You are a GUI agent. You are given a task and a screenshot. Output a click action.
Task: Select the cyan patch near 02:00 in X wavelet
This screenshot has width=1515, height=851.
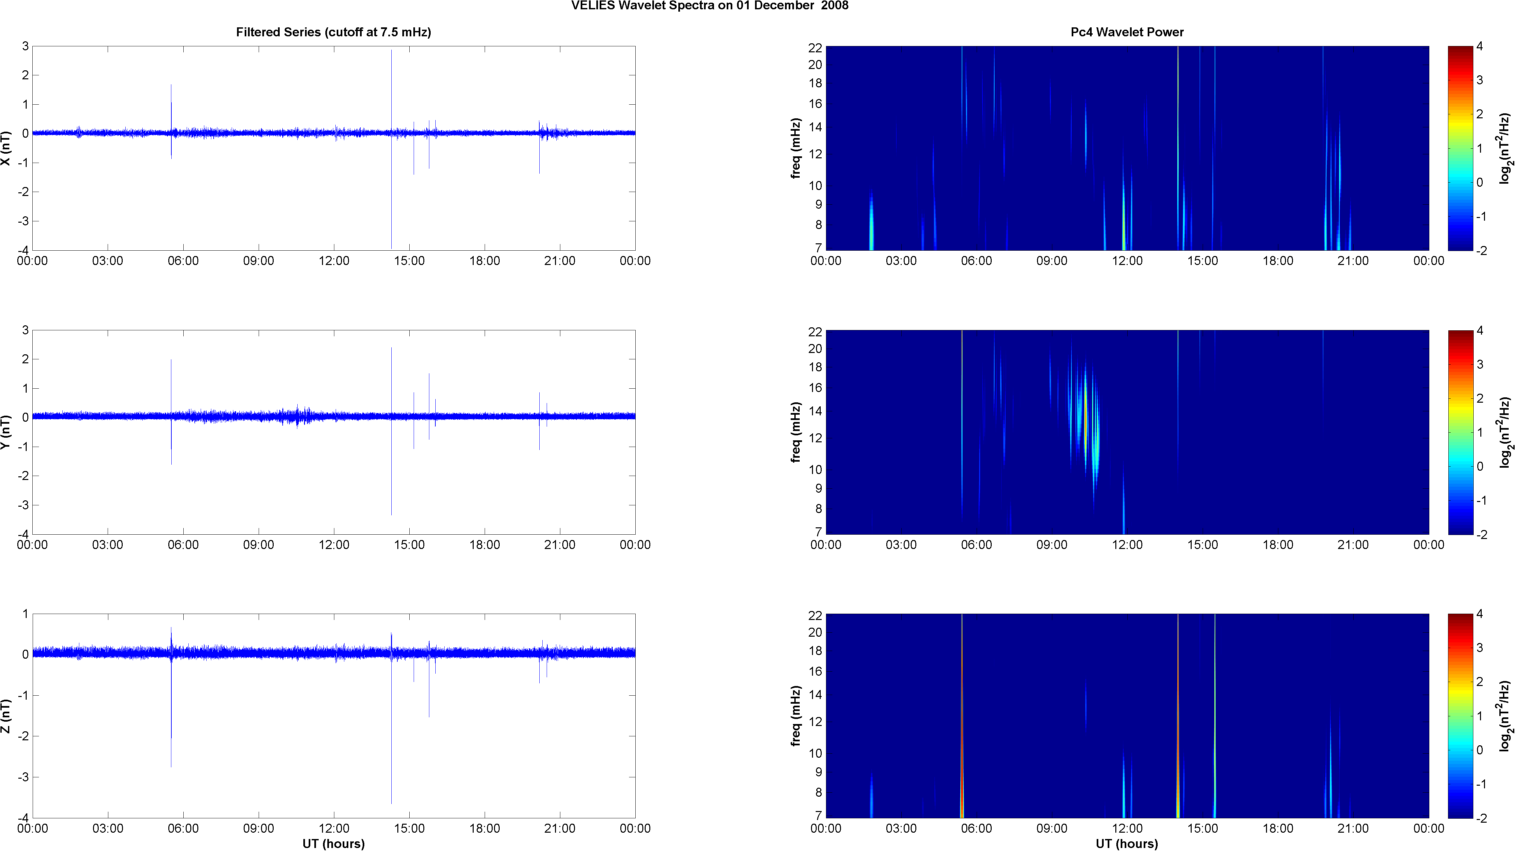(x=871, y=225)
